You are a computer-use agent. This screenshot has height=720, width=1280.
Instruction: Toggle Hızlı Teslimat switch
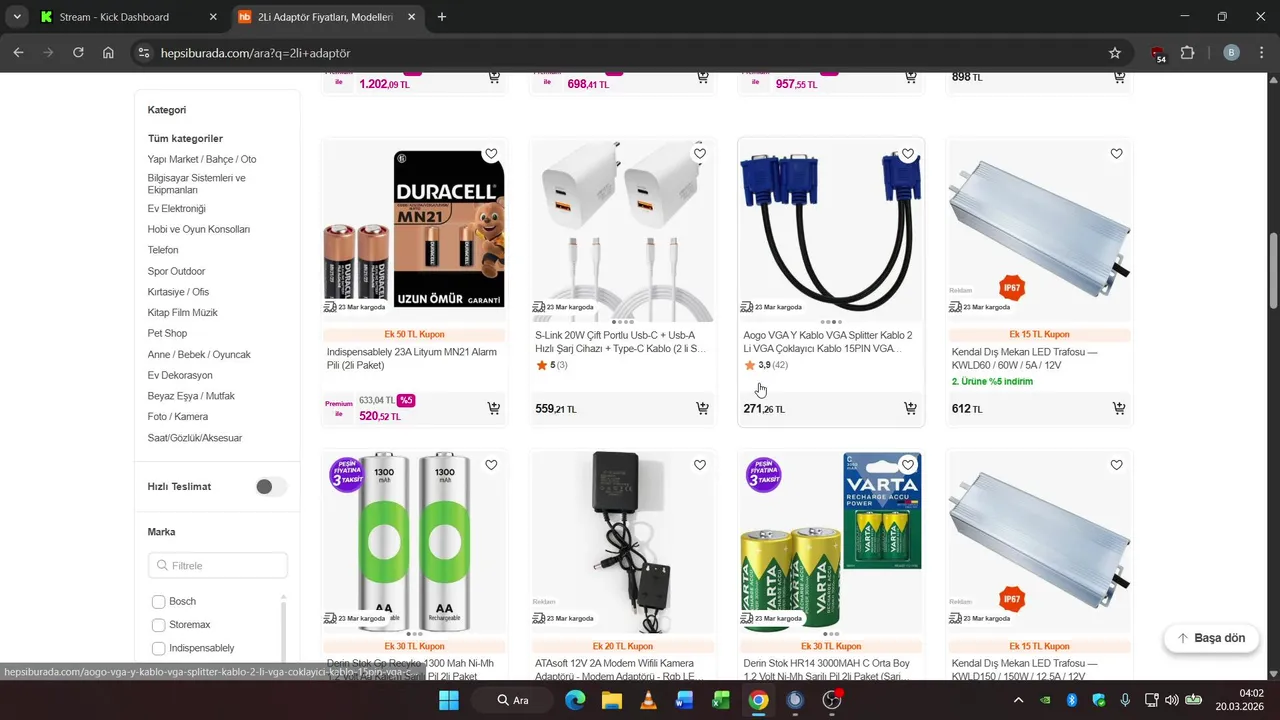(x=270, y=486)
